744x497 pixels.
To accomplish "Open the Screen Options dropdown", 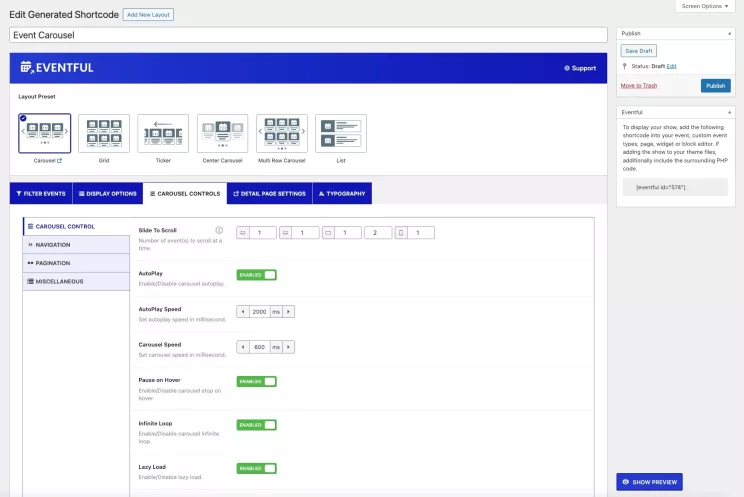I will [706, 6].
